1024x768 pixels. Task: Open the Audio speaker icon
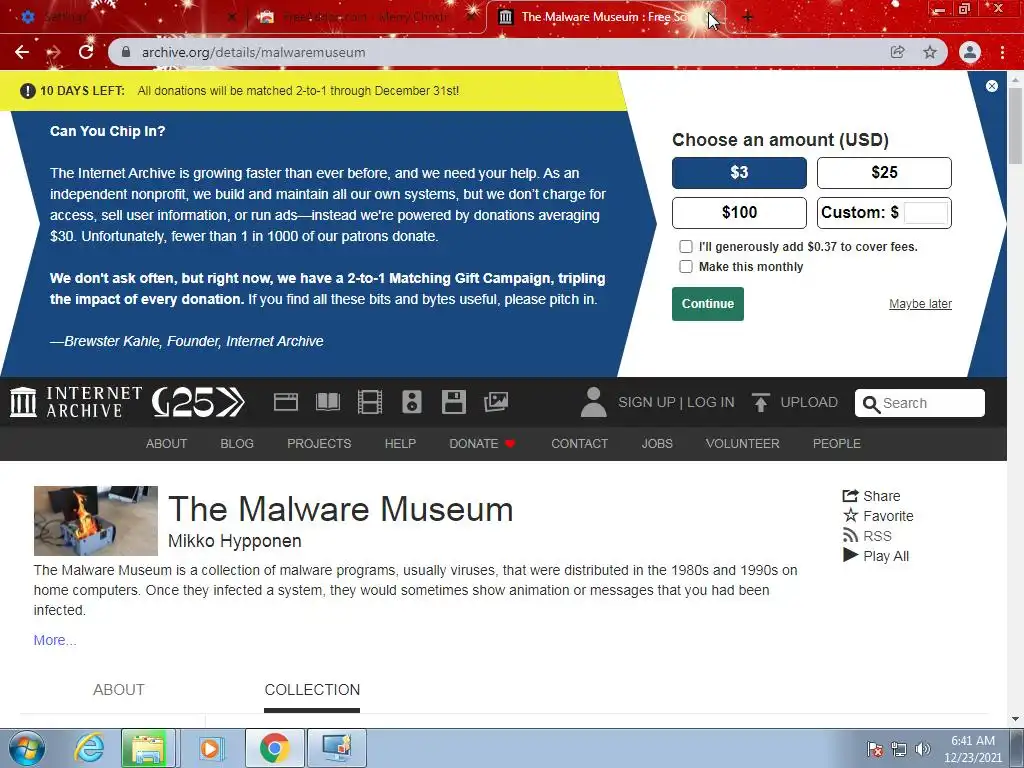pyautogui.click(x=411, y=402)
